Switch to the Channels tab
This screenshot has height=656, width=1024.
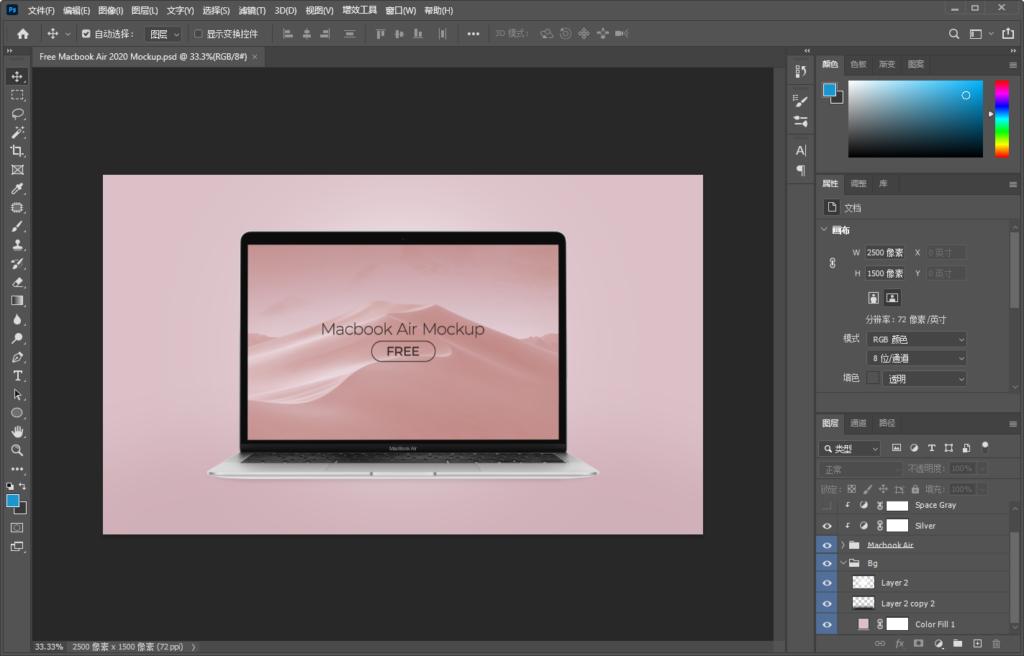coord(858,423)
